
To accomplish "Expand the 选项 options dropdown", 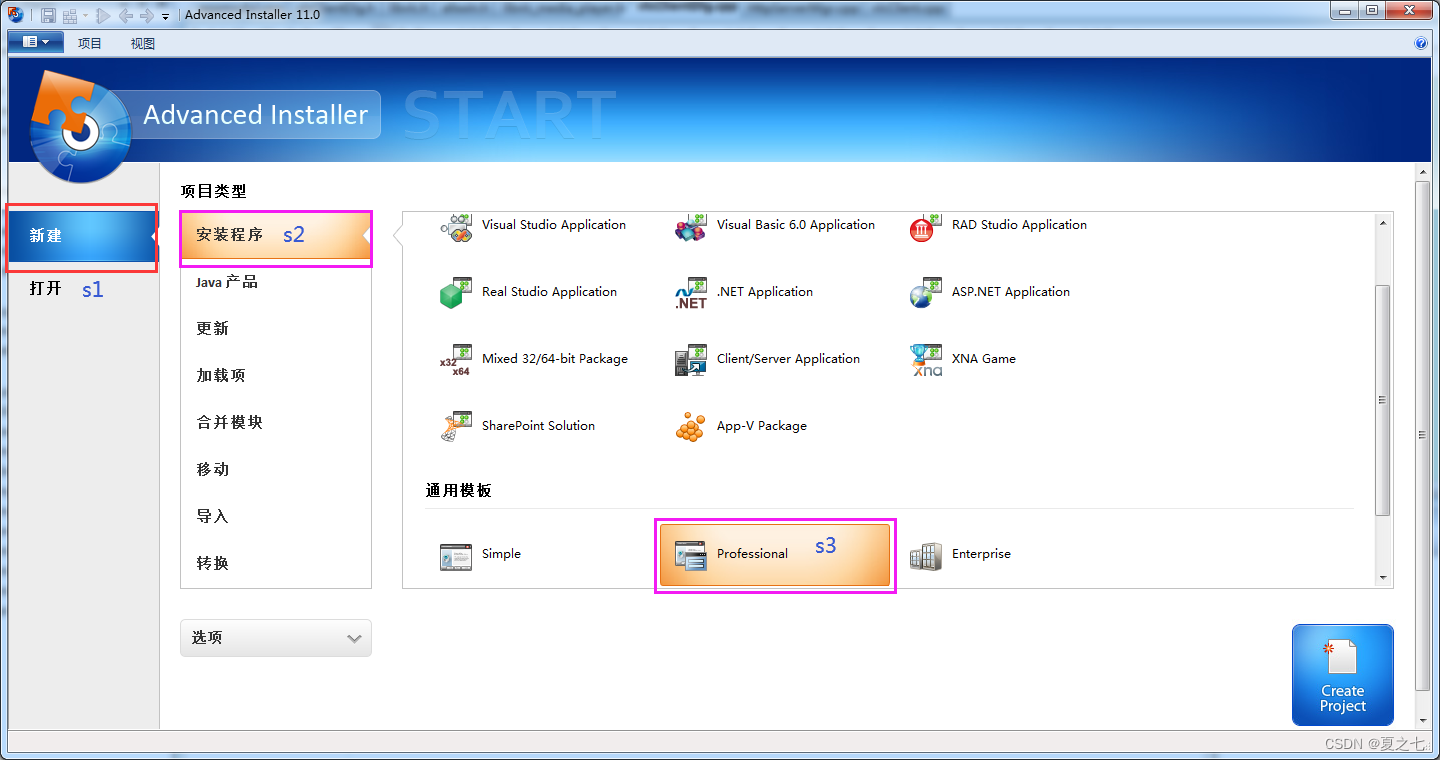I will pos(276,638).
